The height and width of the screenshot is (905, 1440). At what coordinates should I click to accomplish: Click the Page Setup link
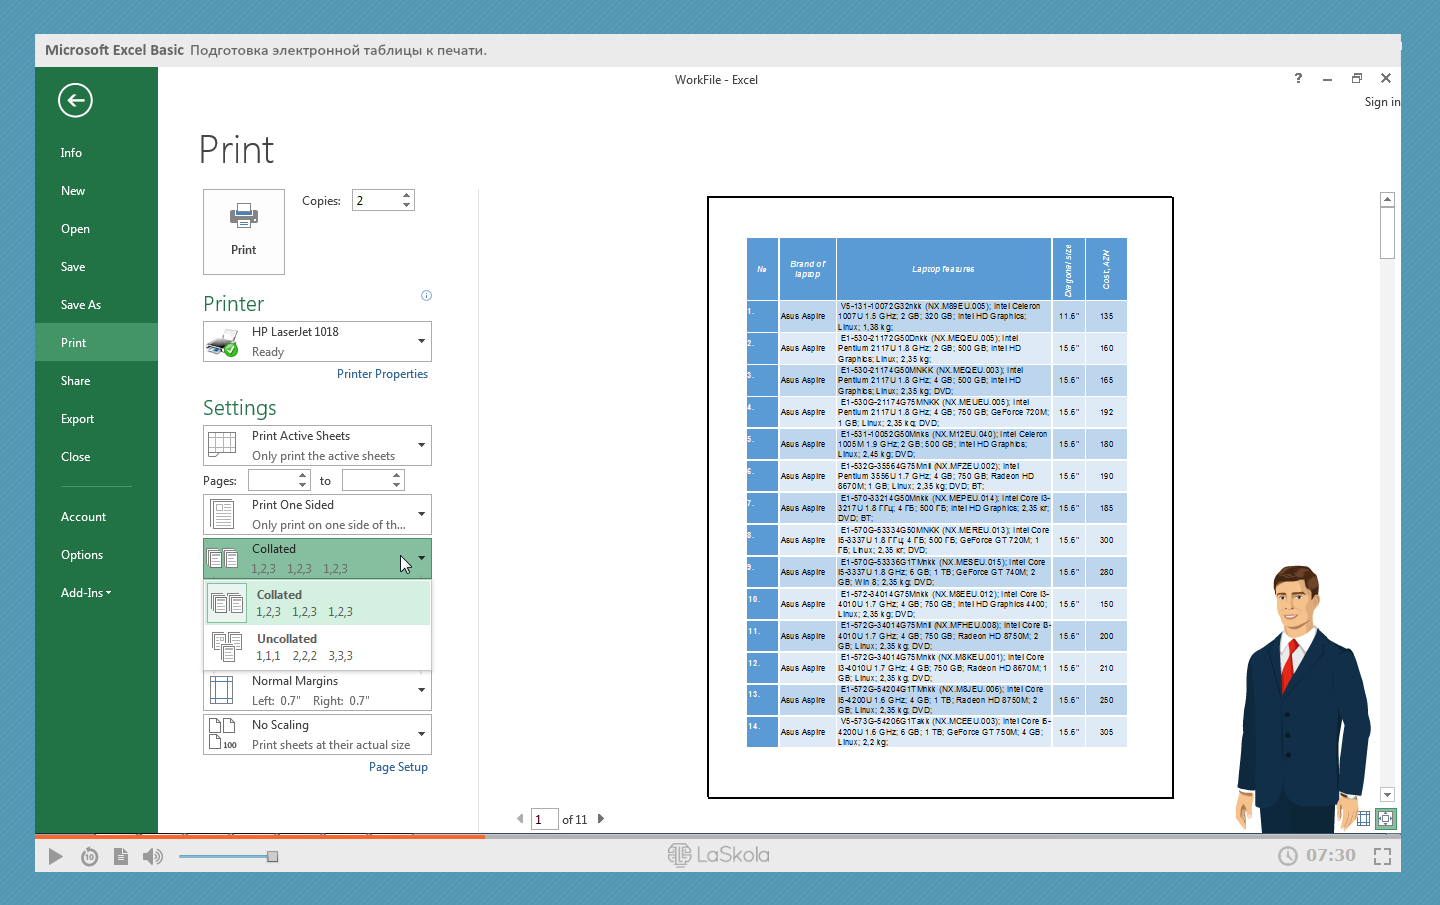coord(398,767)
